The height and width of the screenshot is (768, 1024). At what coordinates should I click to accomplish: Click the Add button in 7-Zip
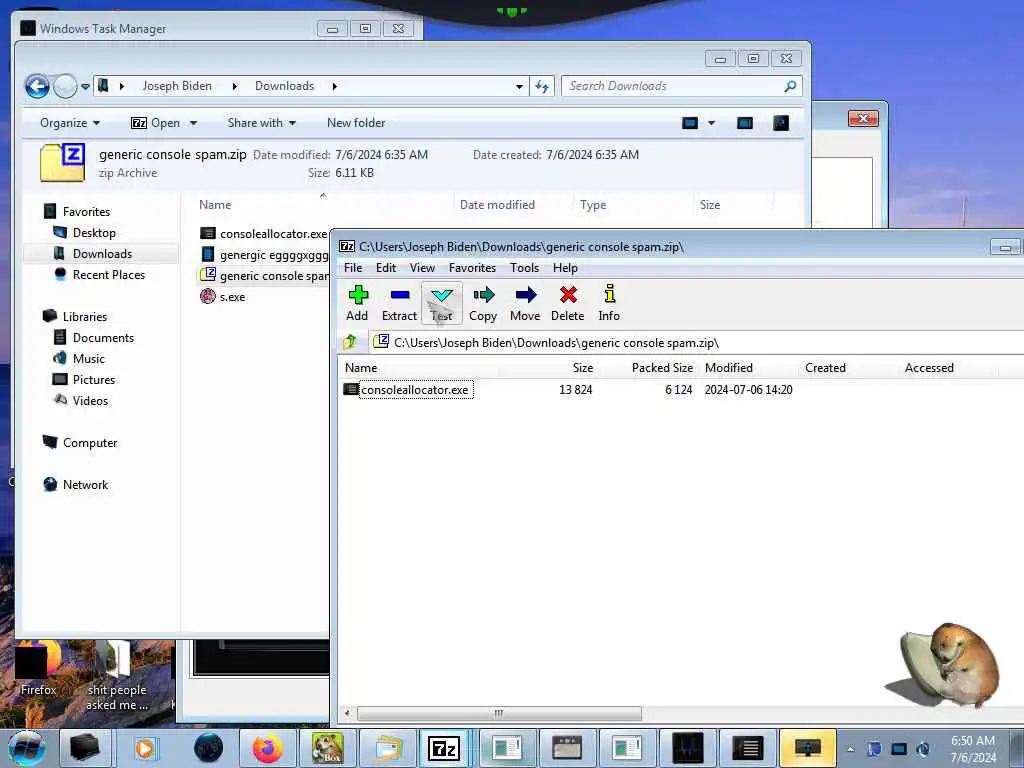click(x=357, y=303)
